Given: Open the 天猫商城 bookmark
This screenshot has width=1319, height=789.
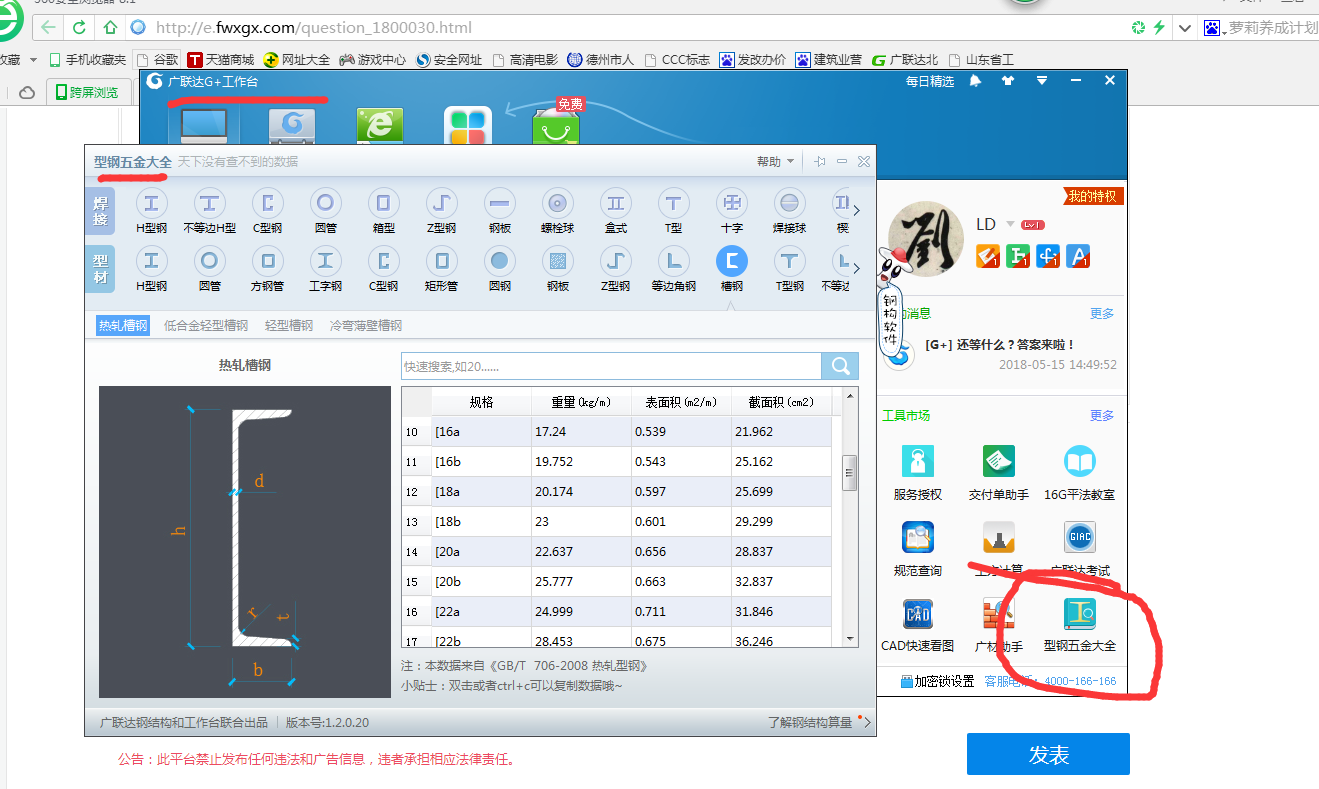Looking at the screenshot, I should pos(221,60).
